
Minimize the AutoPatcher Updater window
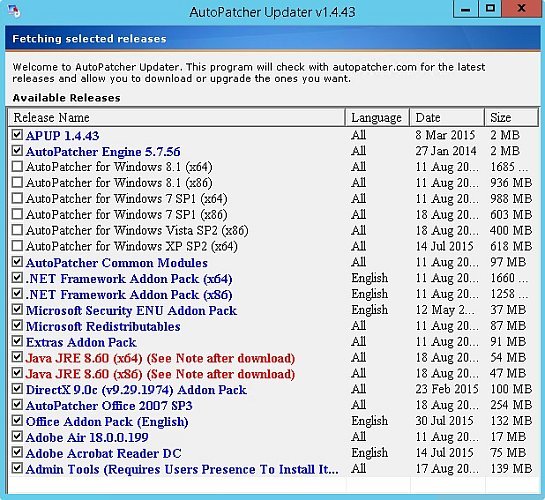coord(466,9)
